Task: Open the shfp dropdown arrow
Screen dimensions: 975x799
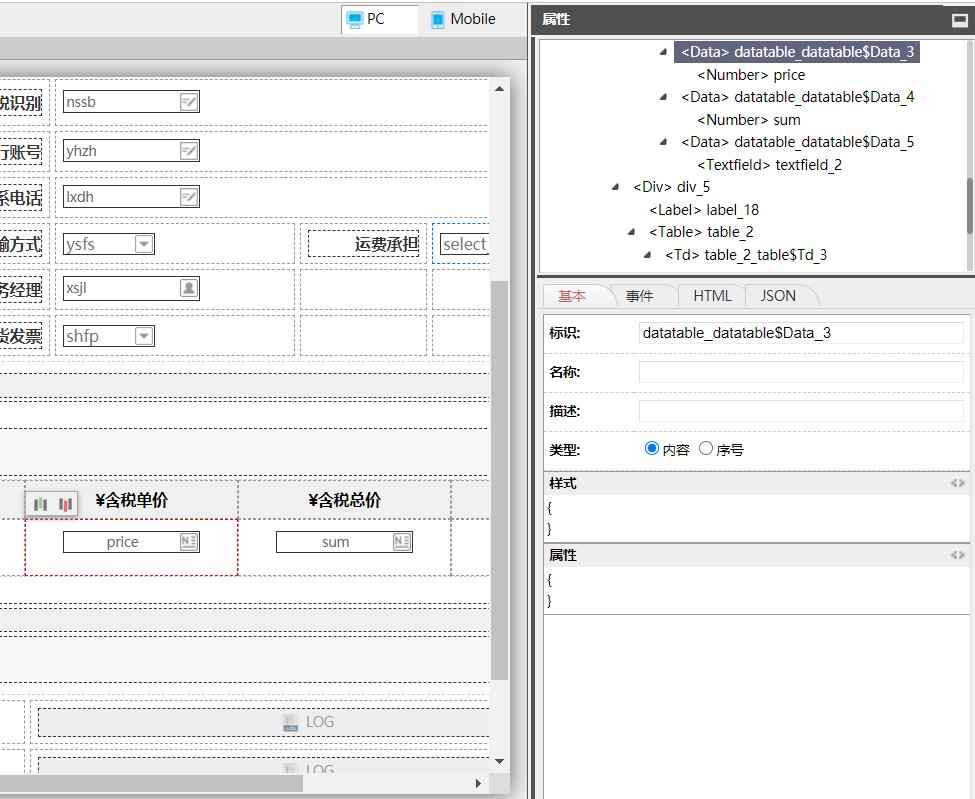Action: [144, 336]
